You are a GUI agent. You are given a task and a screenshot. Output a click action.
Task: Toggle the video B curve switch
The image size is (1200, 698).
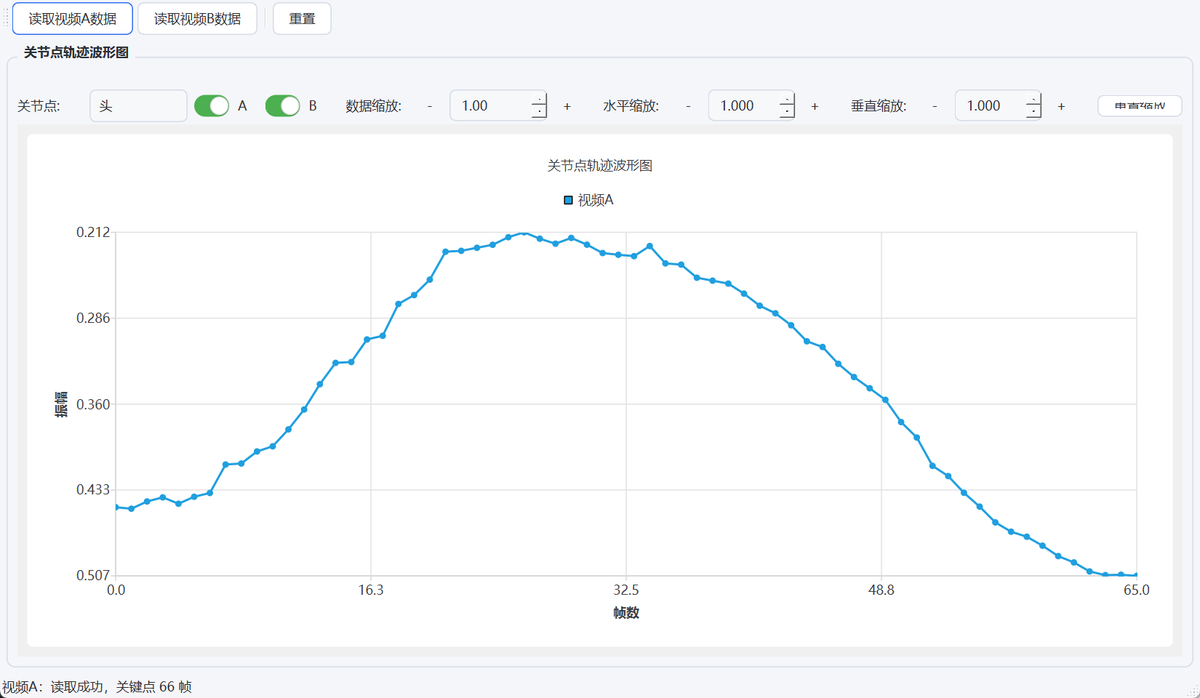(282, 105)
